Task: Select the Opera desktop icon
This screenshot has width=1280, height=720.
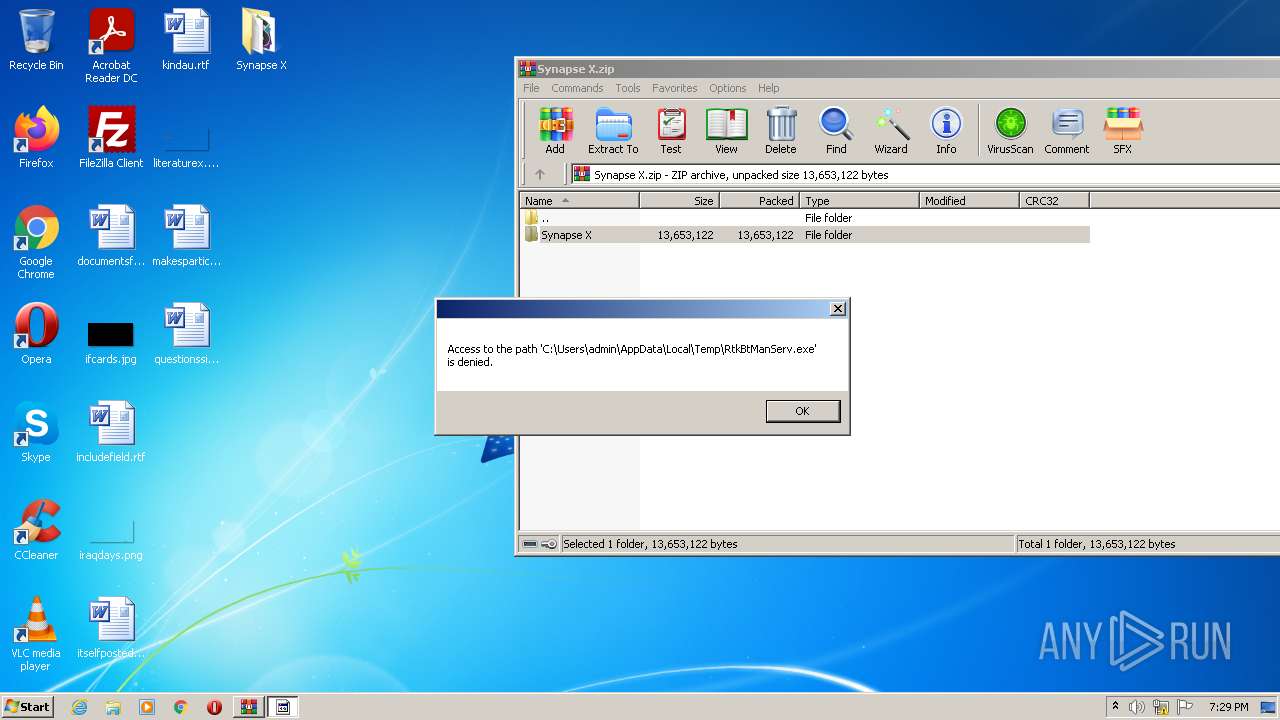Action: click(x=36, y=334)
